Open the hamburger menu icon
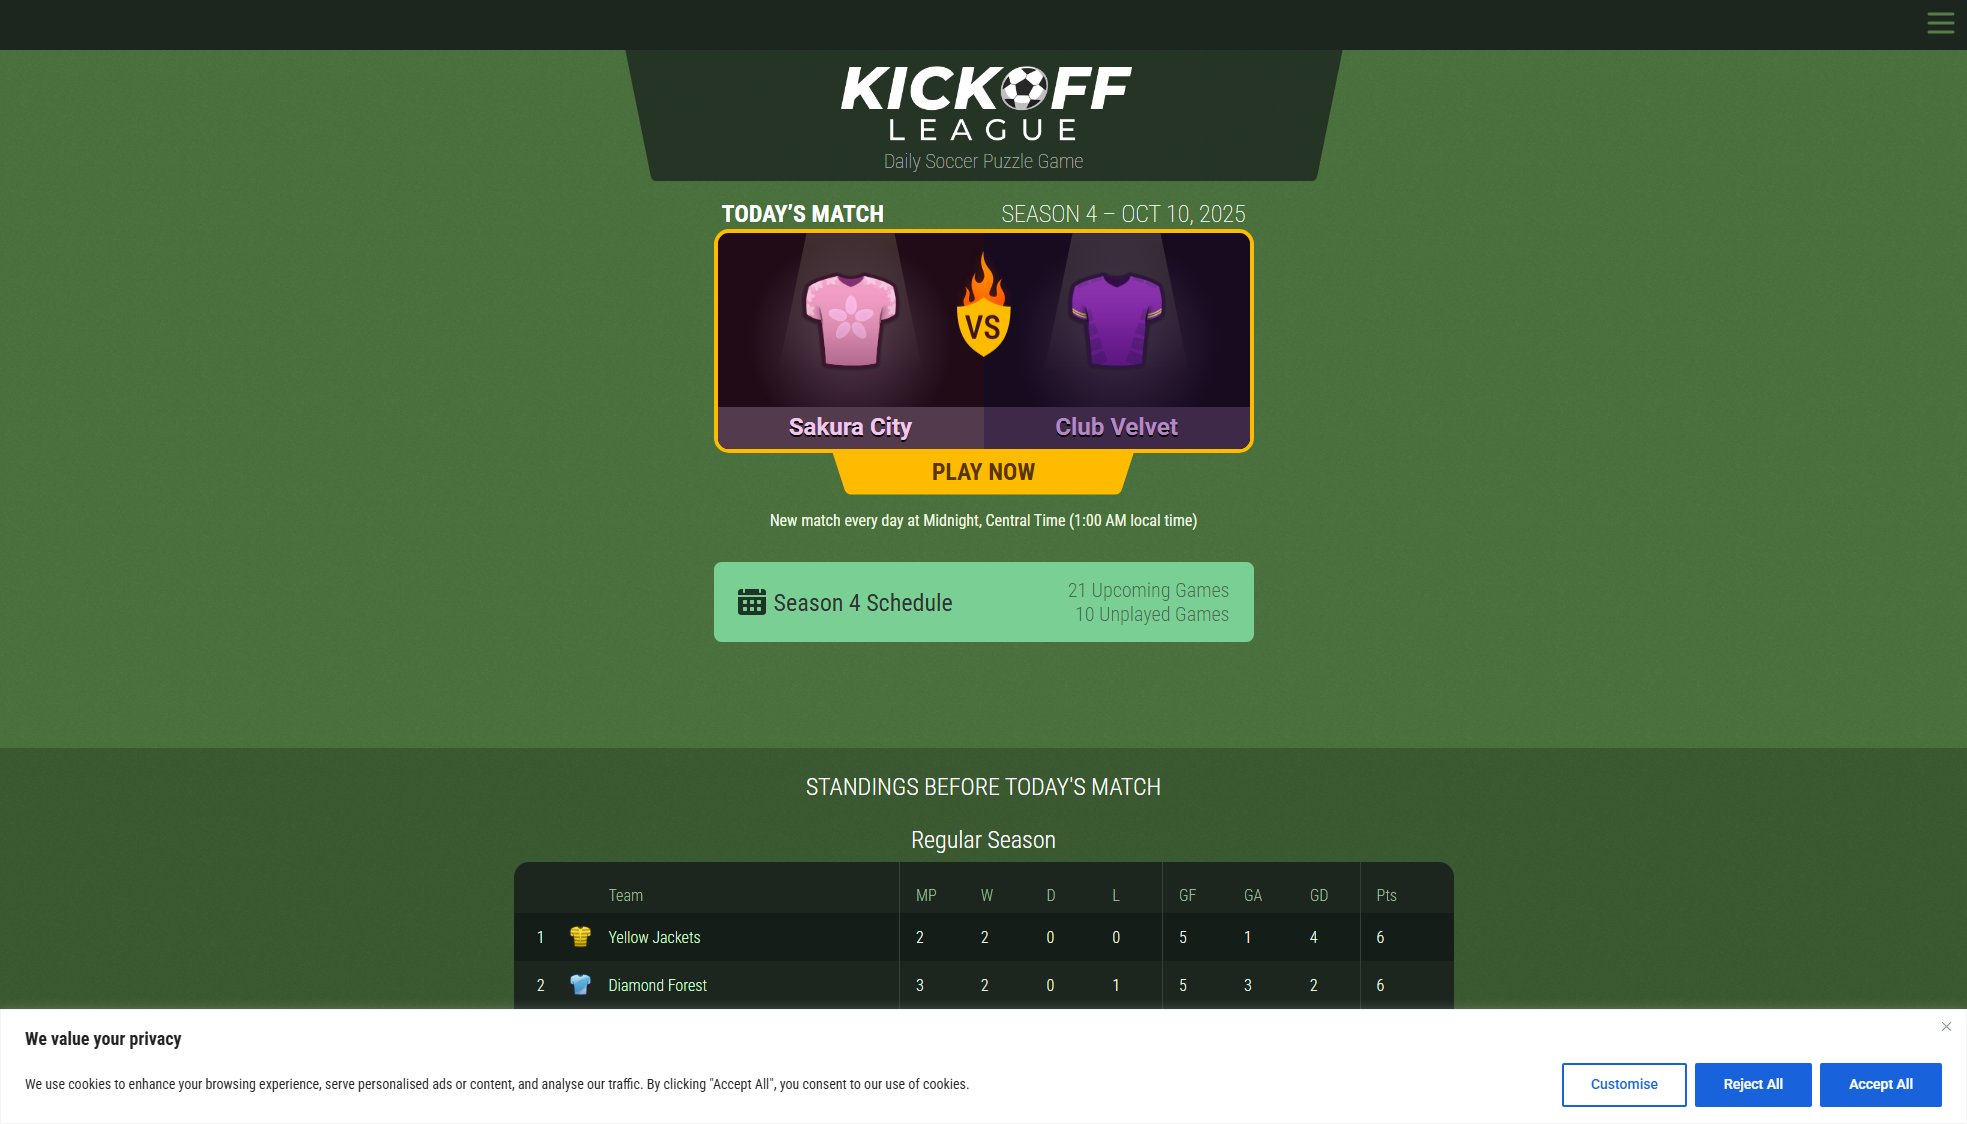Image resolution: width=1967 pixels, height=1124 pixels. pyautogui.click(x=1940, y=23)
